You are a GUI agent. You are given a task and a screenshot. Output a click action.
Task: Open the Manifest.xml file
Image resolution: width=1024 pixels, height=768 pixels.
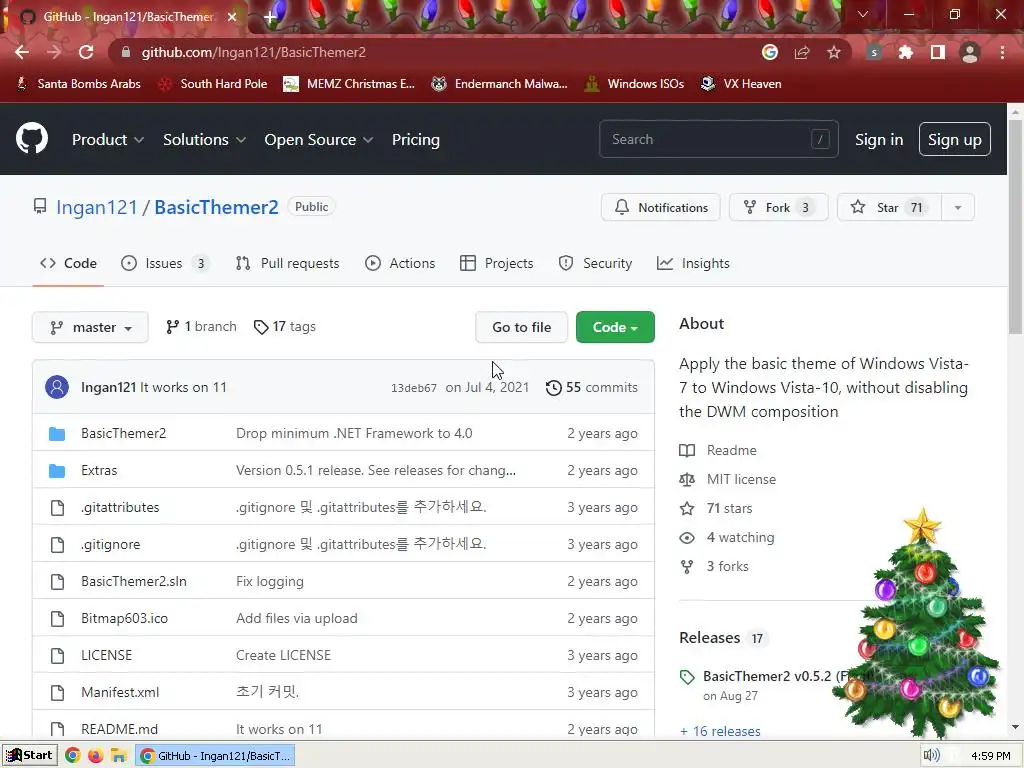120,692
